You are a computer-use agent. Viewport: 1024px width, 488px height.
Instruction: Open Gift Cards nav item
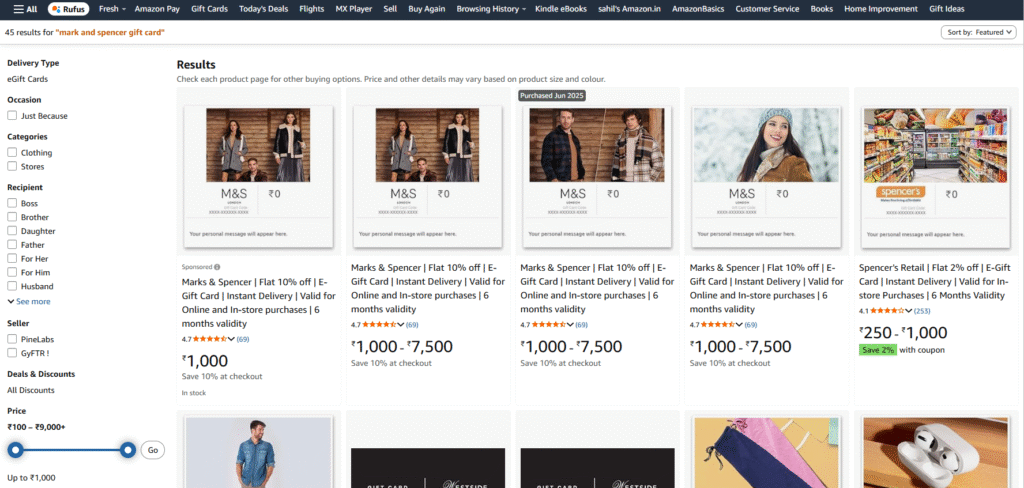pos(210,9)
